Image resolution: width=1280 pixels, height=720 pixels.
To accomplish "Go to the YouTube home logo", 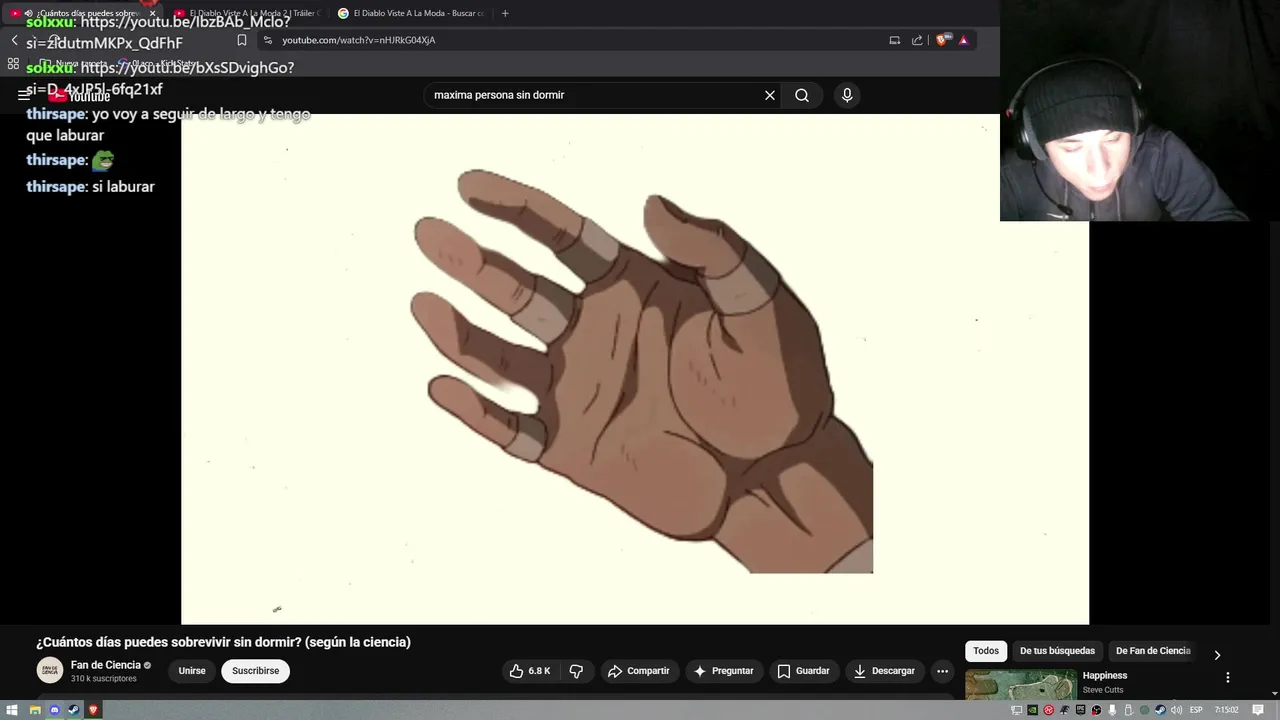I will coord(80,96).
